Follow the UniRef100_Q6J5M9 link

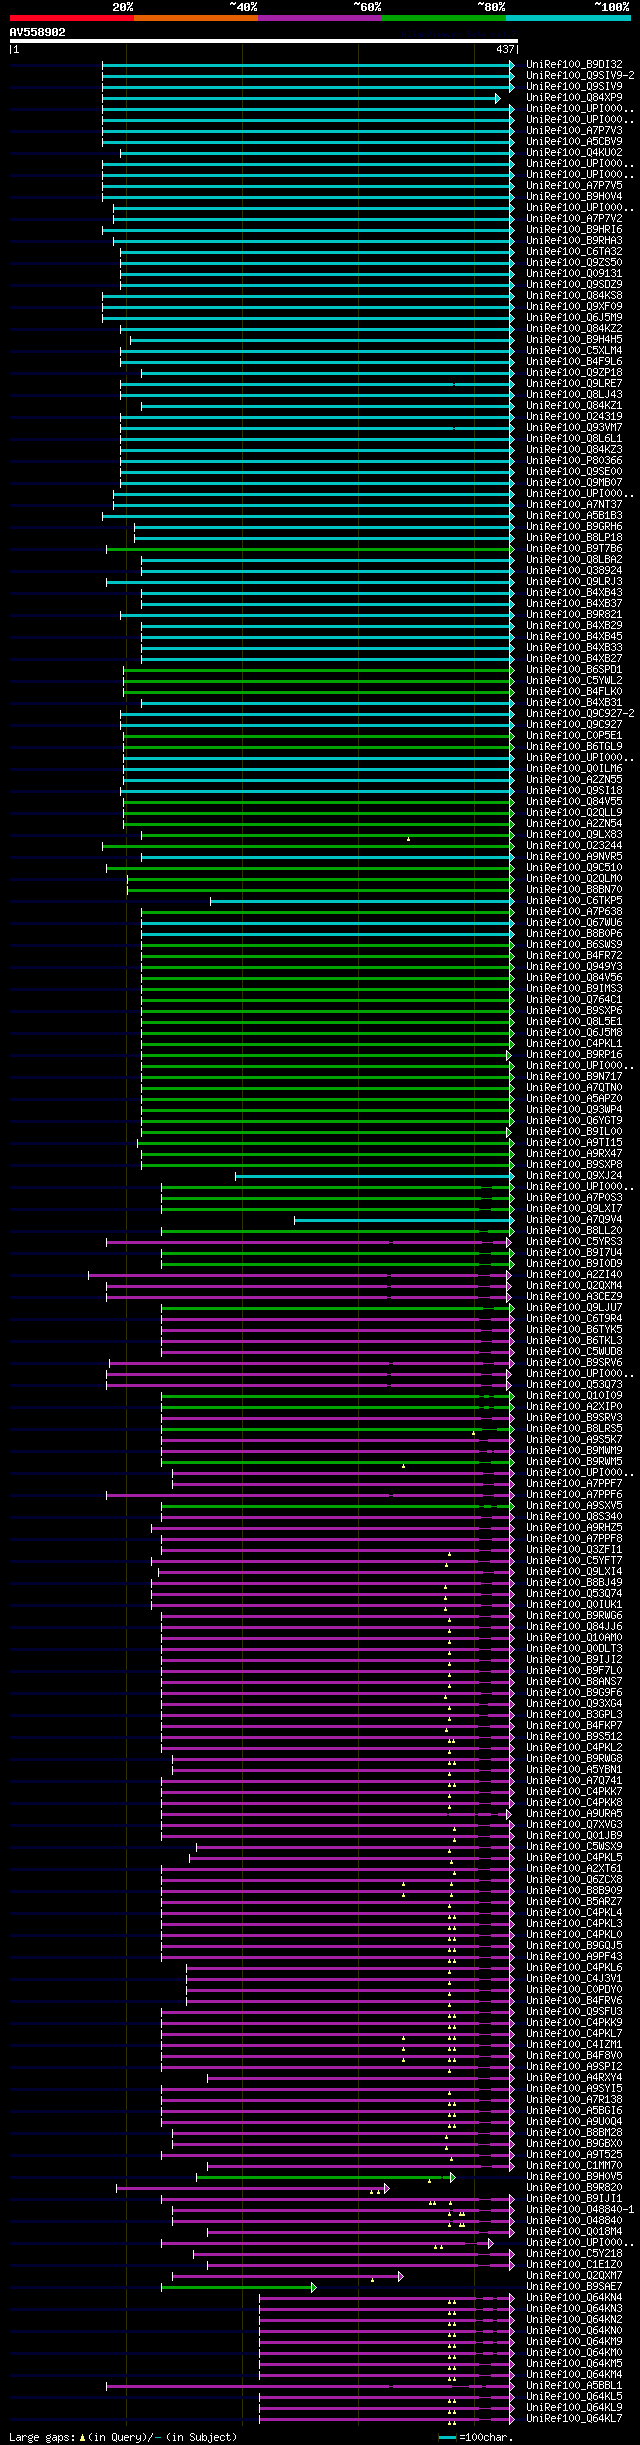(574, 318)
